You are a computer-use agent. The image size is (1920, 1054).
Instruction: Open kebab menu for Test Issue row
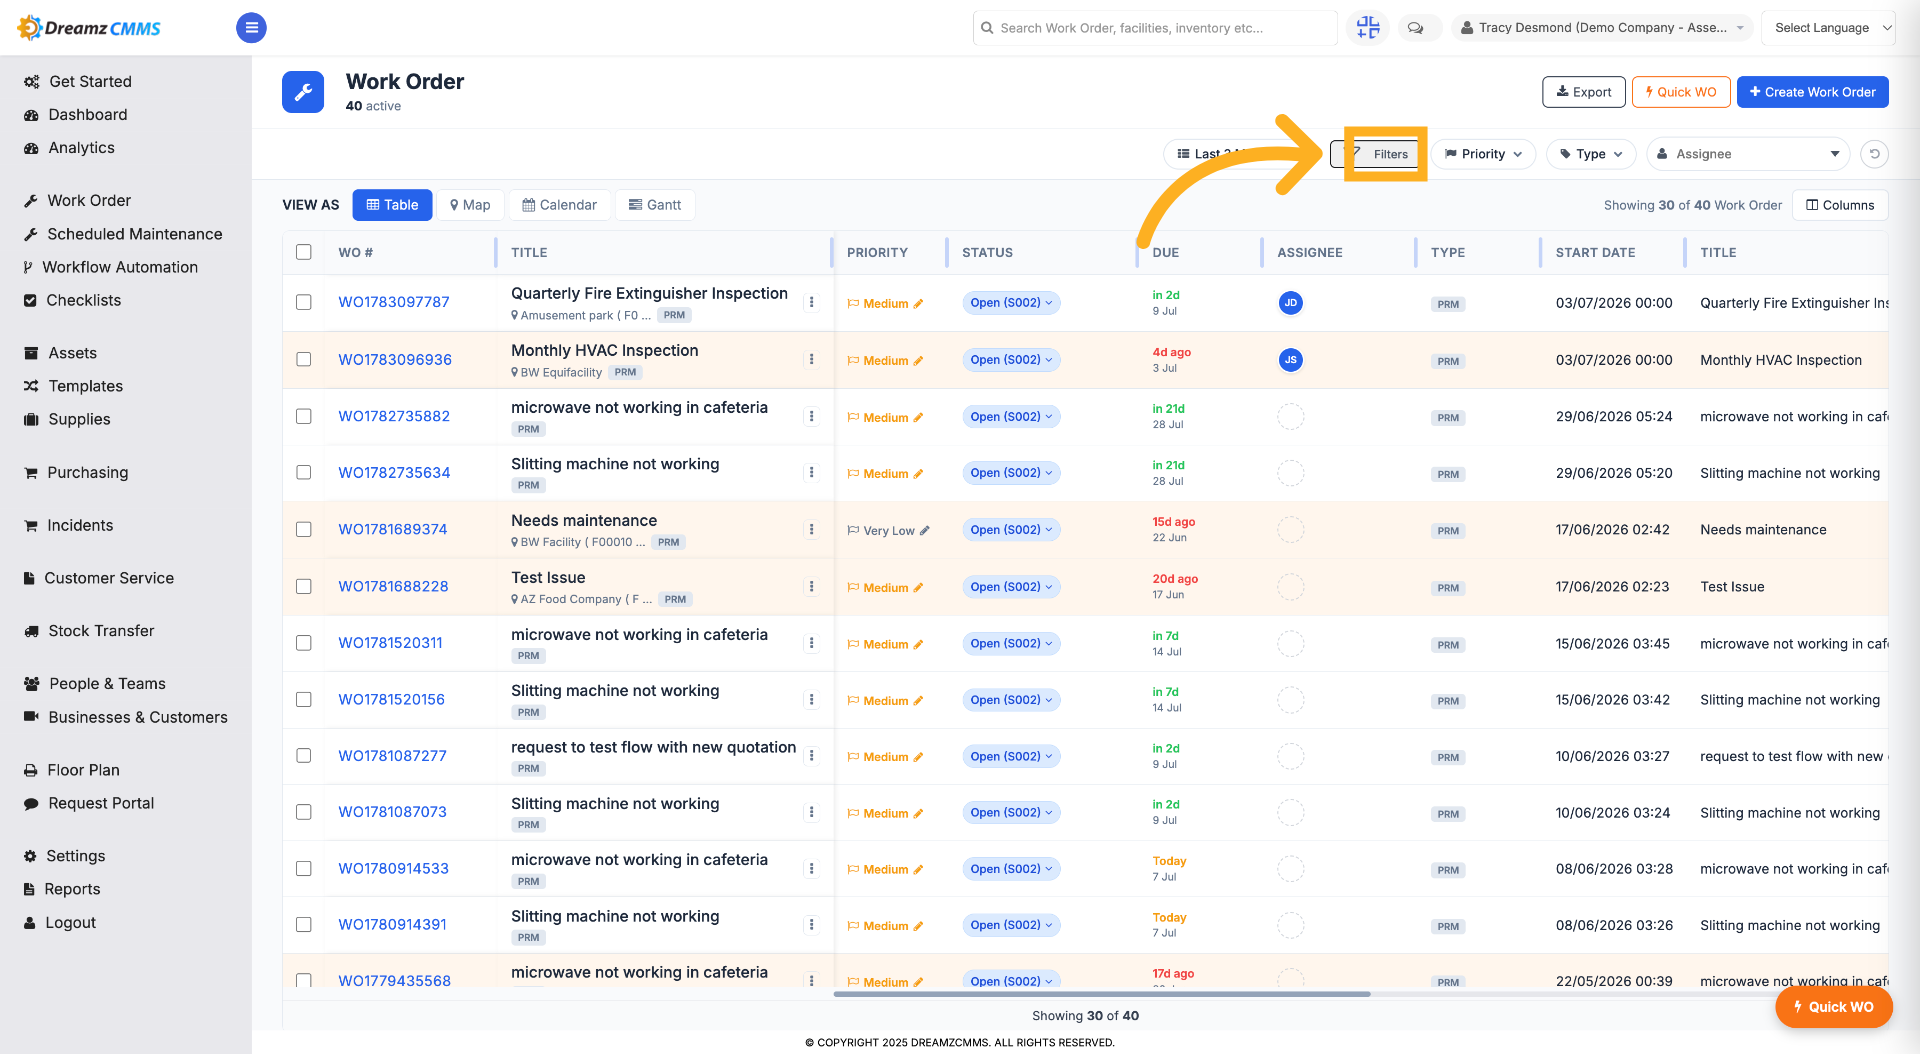click(811, 586)
